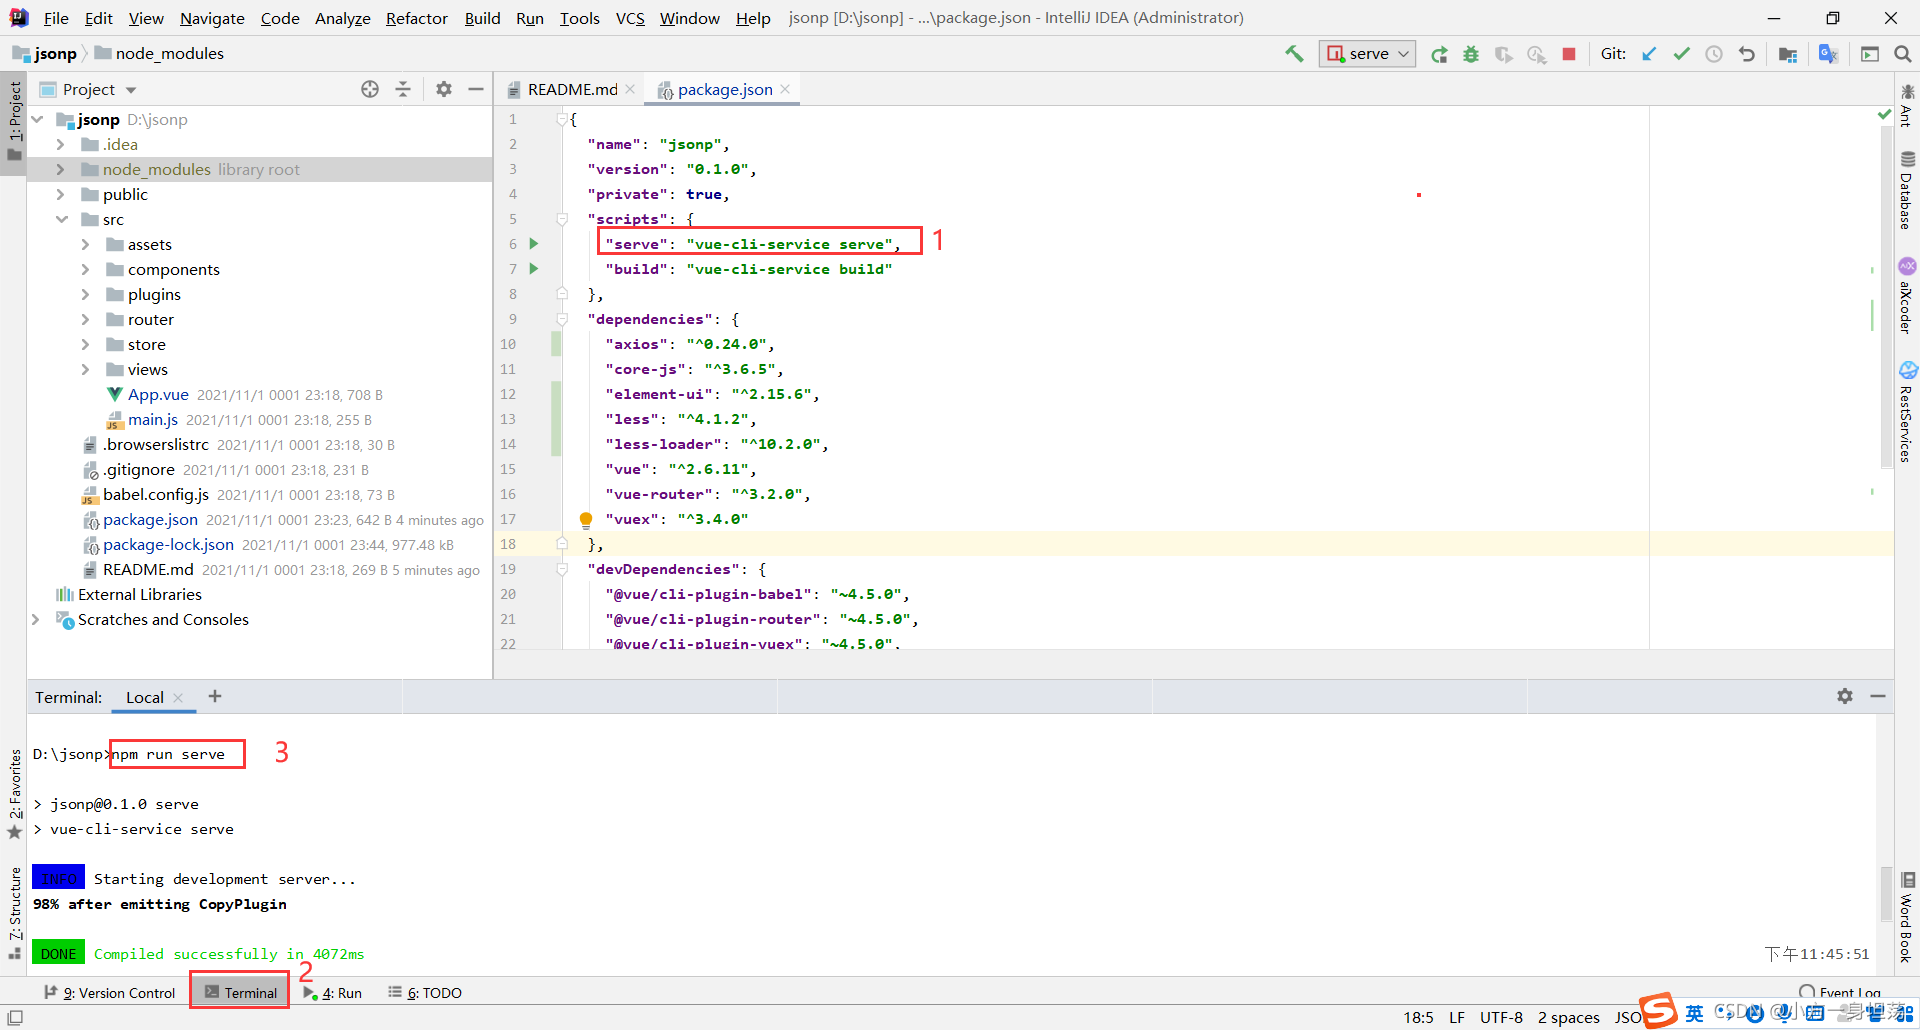
Task: Hide the Terminal panel
Action: [1878, 696]
